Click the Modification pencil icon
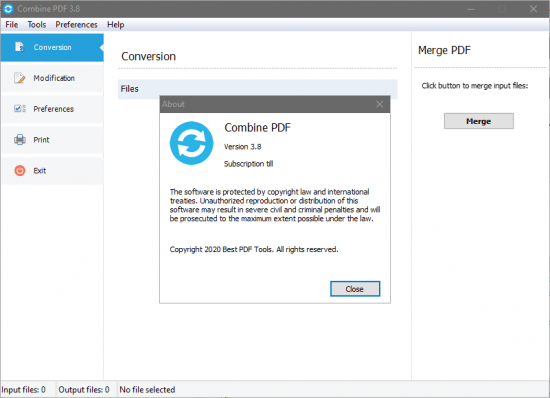This screenshot has width=550, height=398. [20, 78]
